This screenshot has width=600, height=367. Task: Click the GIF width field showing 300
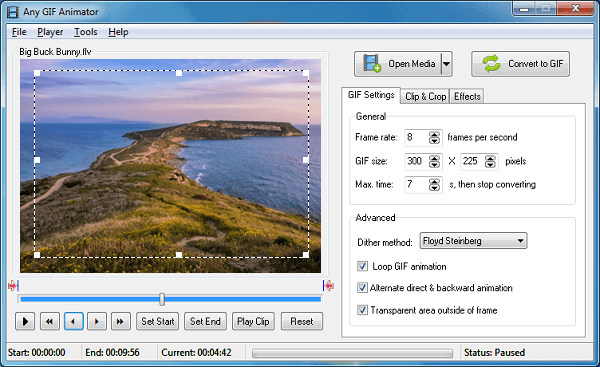point(417,161)
